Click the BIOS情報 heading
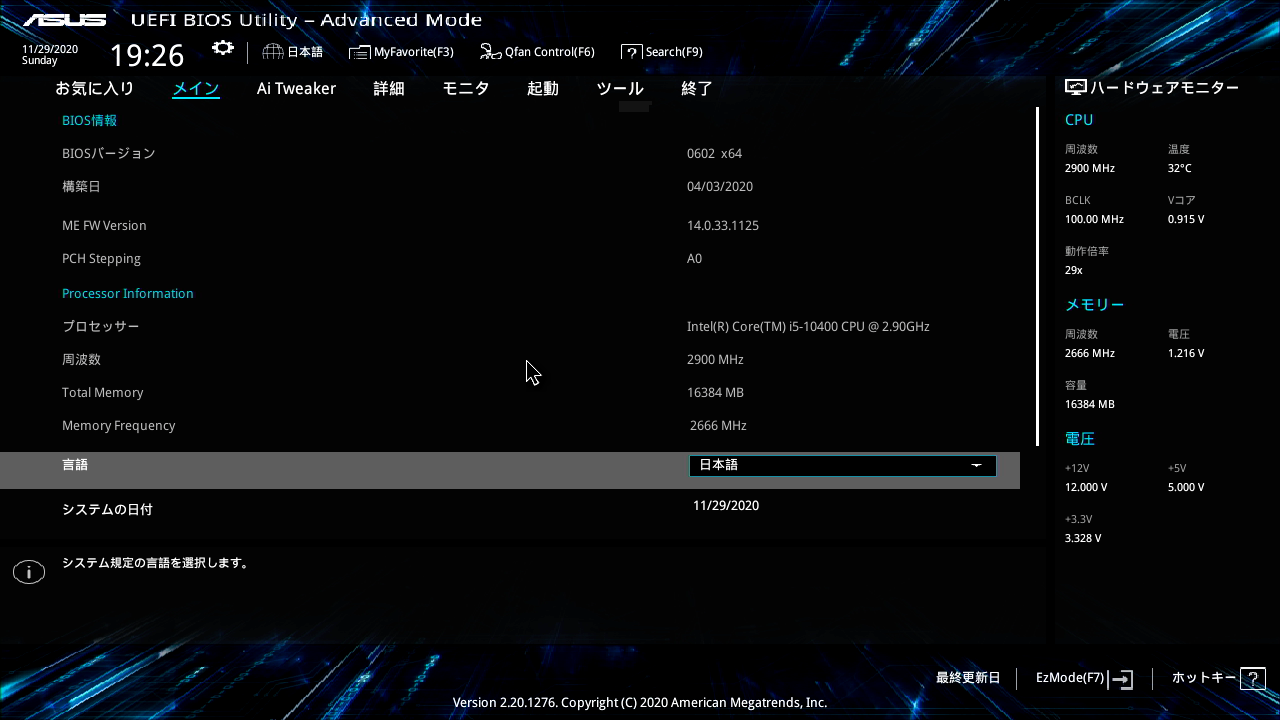This screenshot has width=1280, height=720. (x=90, y=121)
